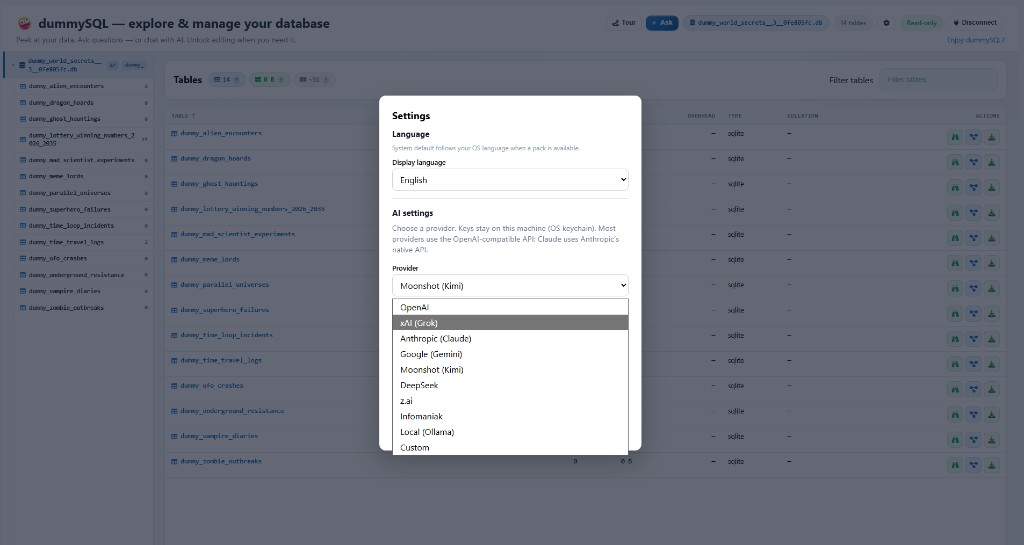This screenshot has height=545, width=1024.
Task: Export dummy_meme_lords with download icon
Action: [x=991, y=263]
